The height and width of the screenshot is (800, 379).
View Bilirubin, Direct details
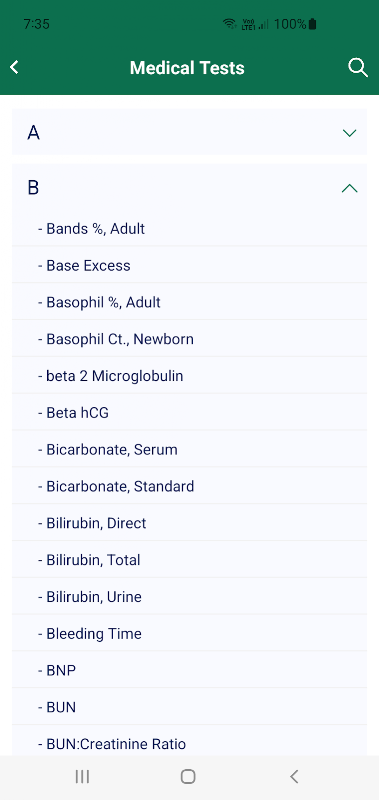point(189,523)
